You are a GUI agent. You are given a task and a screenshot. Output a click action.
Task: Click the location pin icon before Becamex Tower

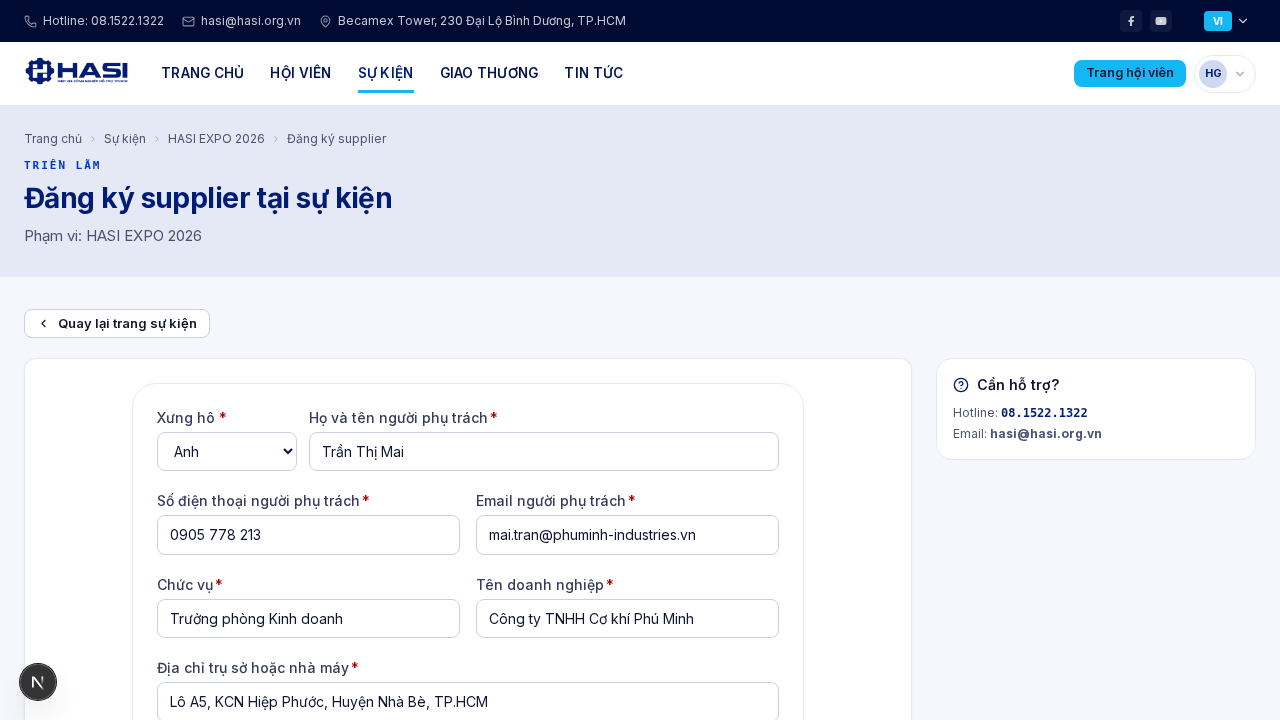tap(325, 21)
